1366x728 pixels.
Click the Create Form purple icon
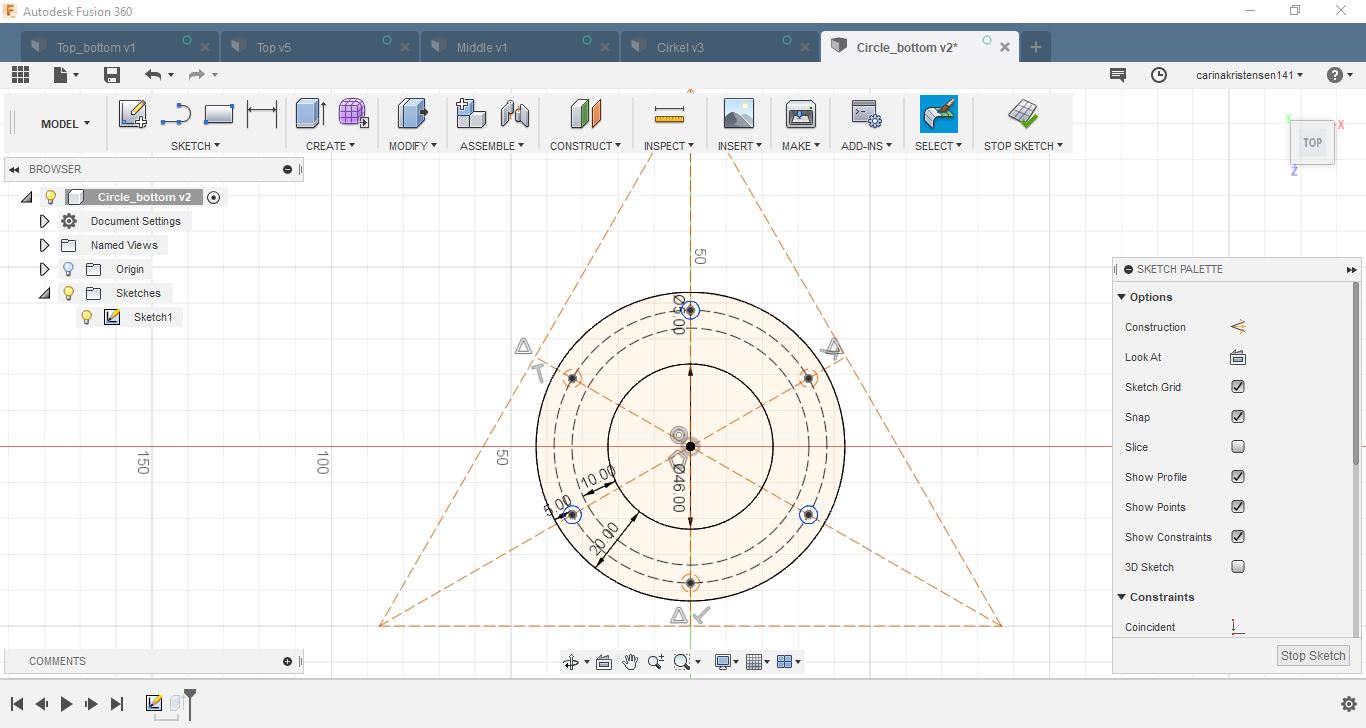click(x=352, y=113)
